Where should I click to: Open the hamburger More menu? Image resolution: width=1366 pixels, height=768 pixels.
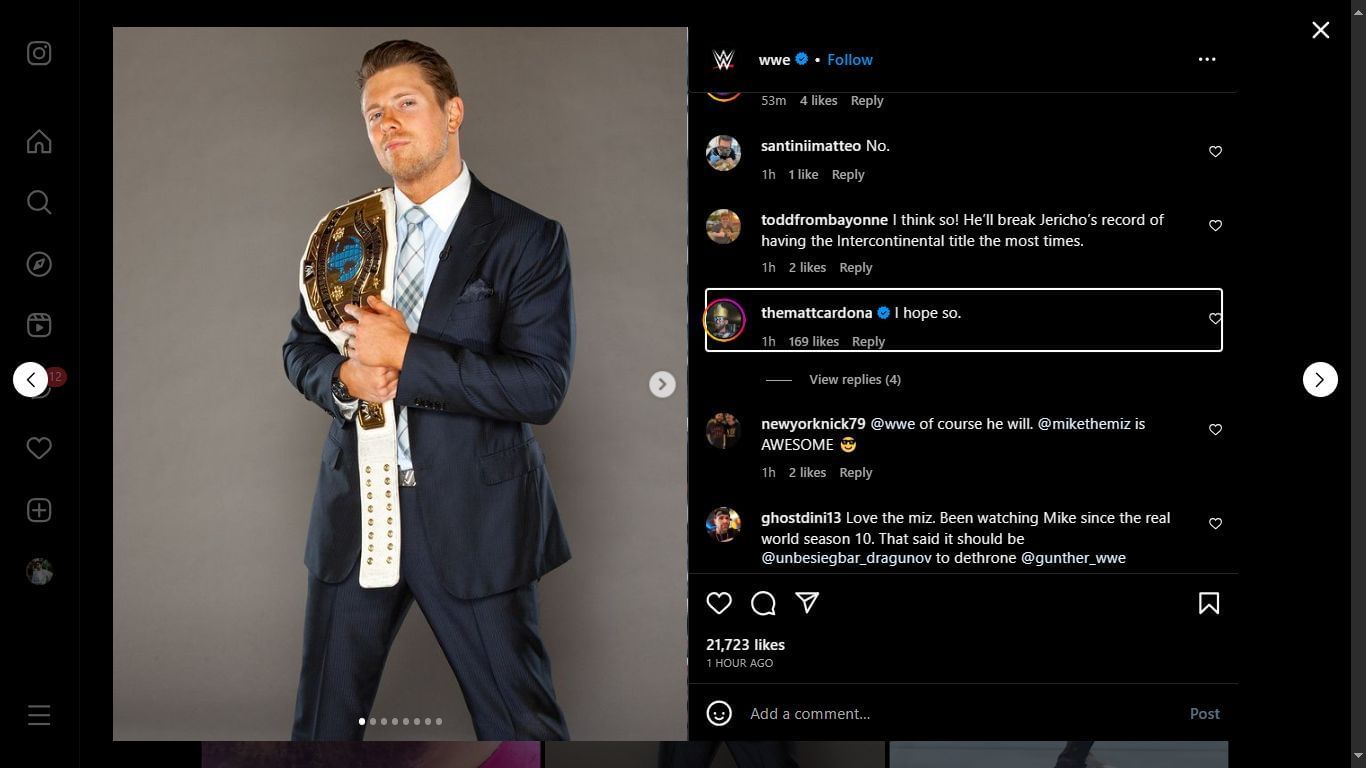(39, 715)
